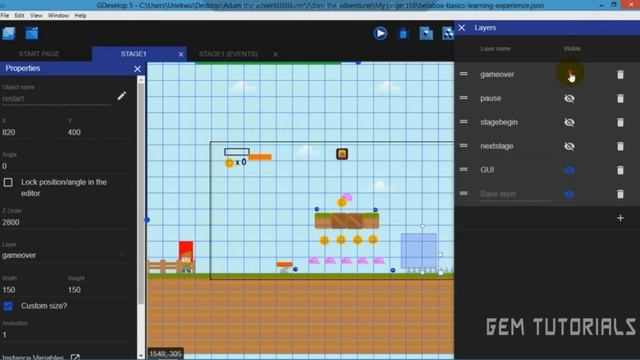Switch to the START PAGE tab
The image size is (640, 360).
39,54
